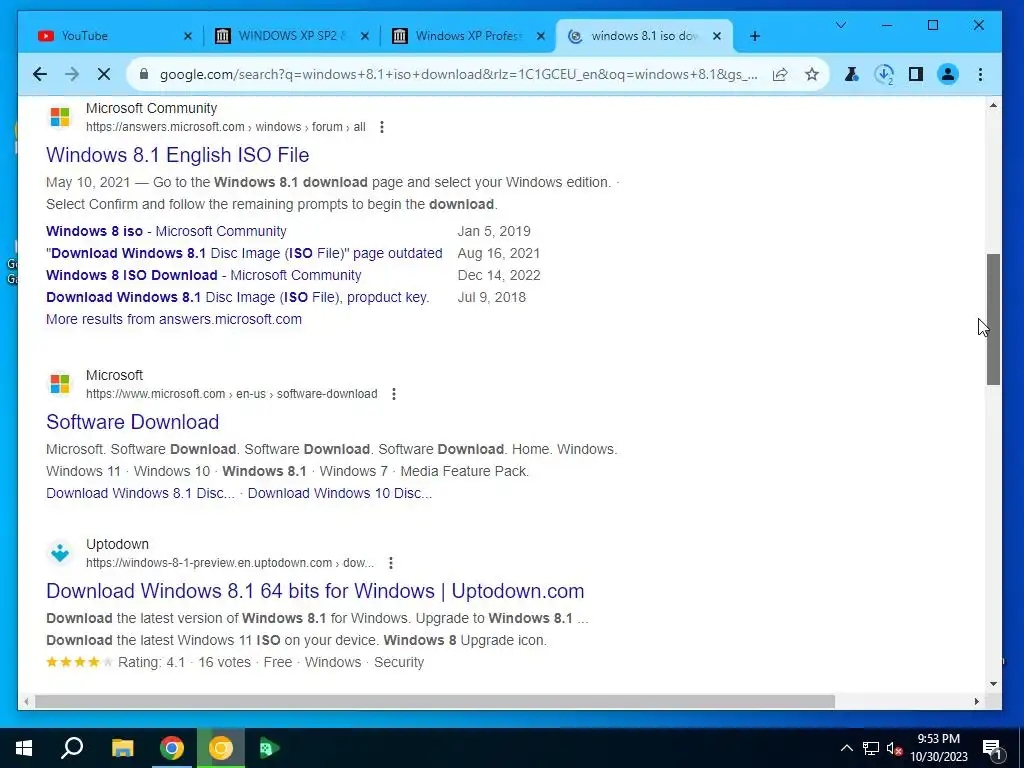Open File Explorer from the taskbar
Image resolution: width=1024 pixels, height=768 pixels.
(122, 748)
